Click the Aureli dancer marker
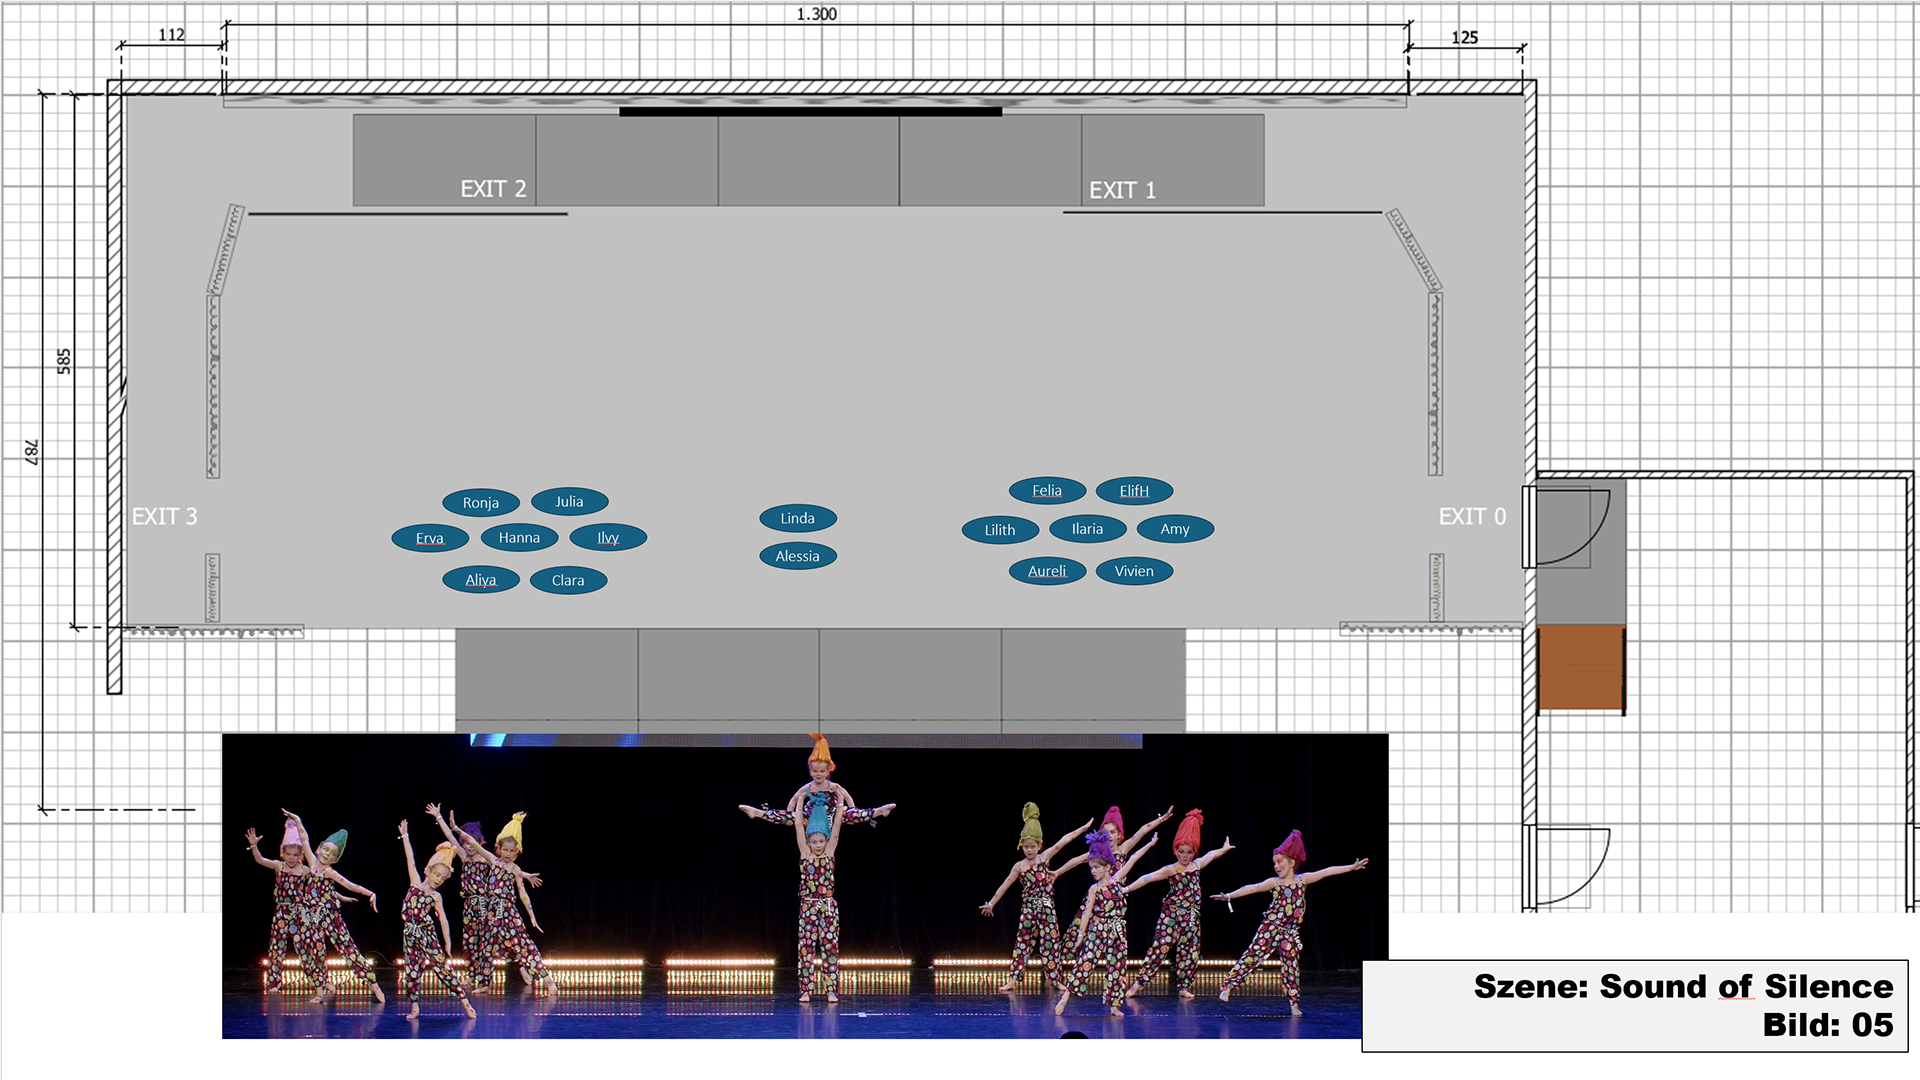 point(1047,571)
